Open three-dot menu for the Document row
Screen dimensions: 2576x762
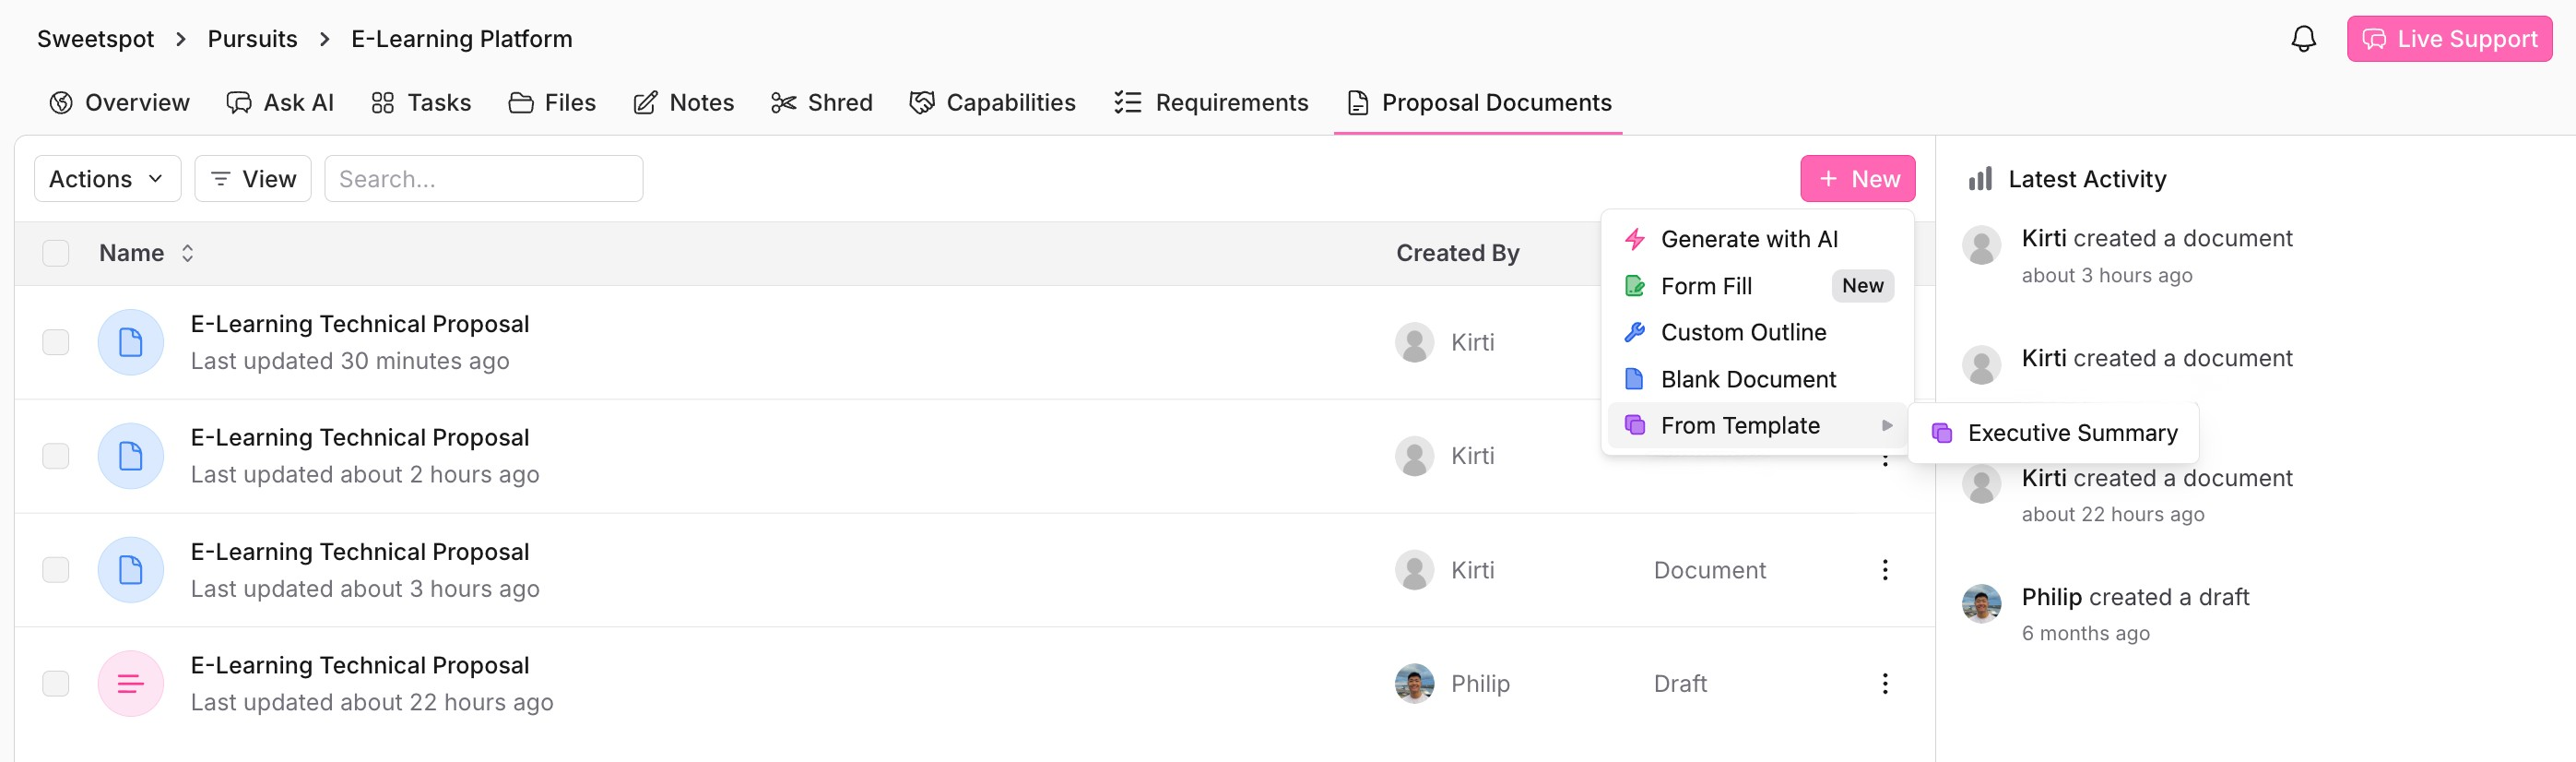[1884, 570]
